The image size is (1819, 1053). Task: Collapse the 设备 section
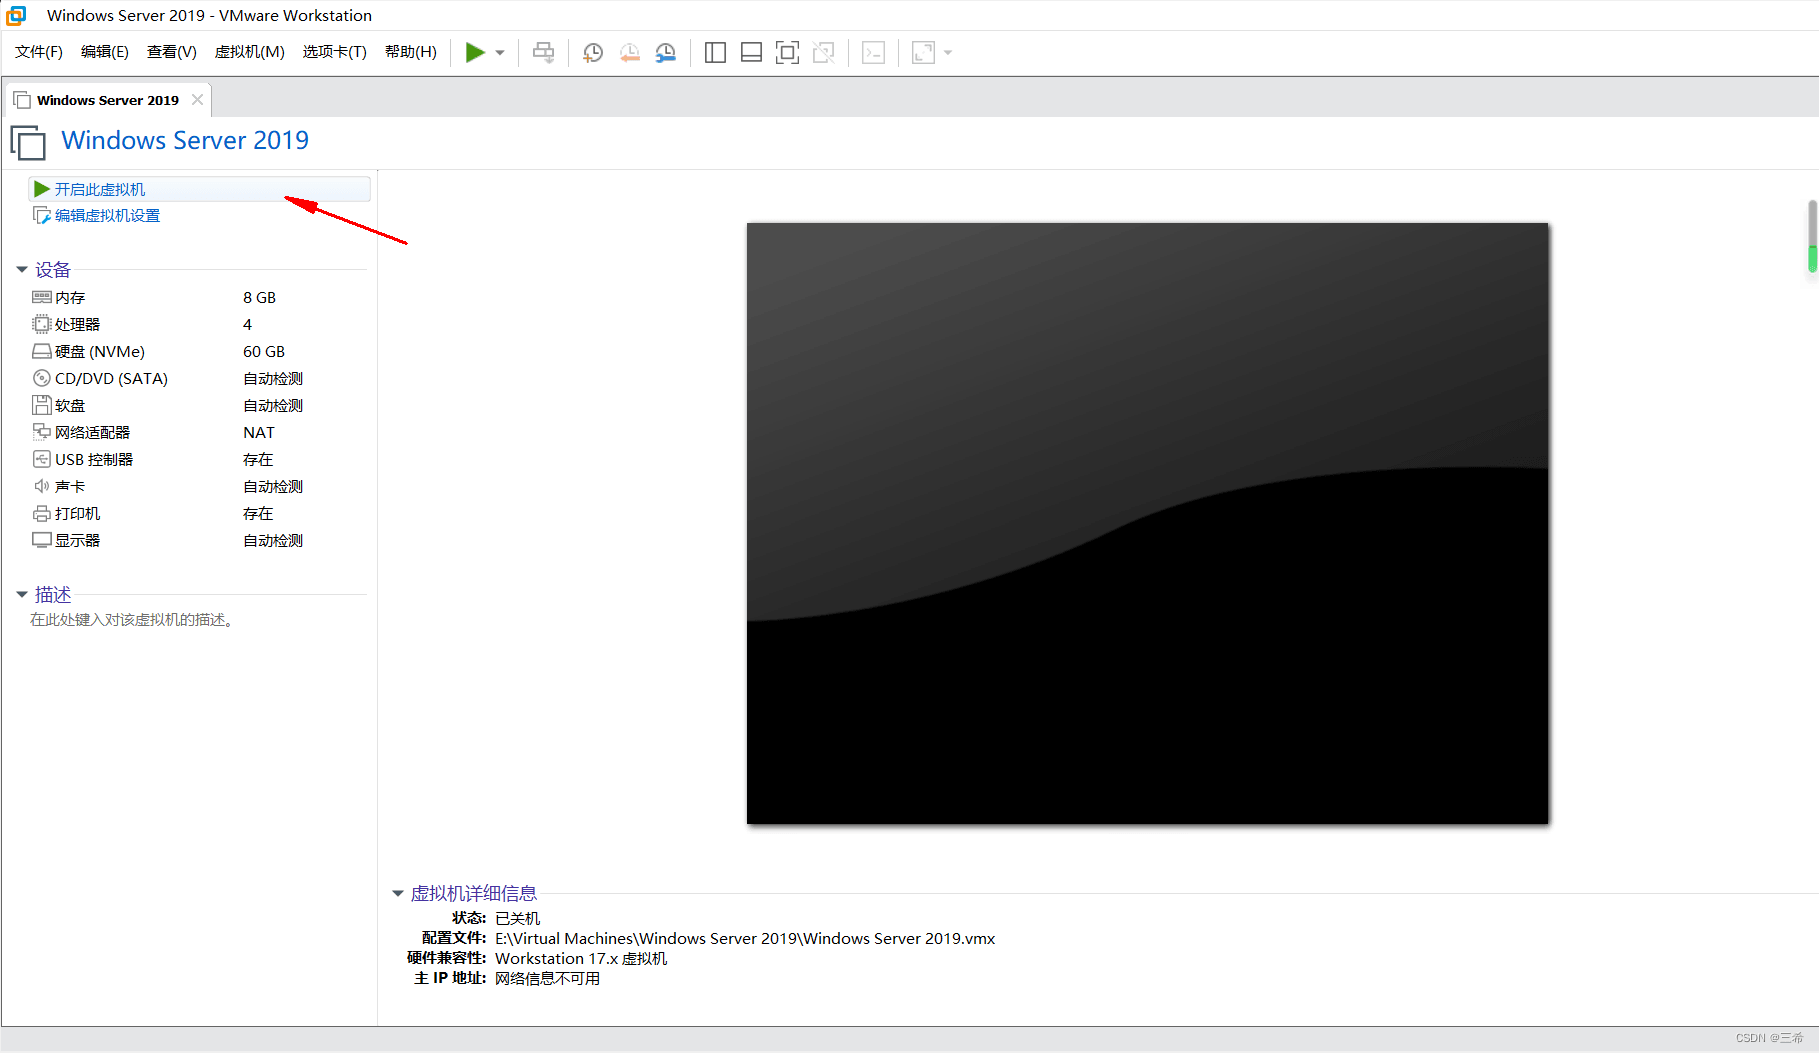[x=22, y=270]
